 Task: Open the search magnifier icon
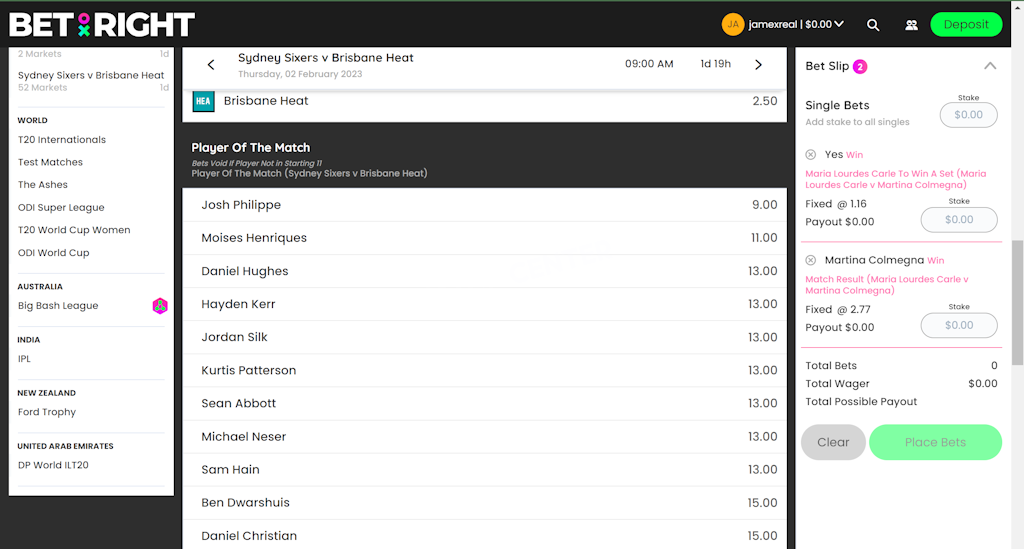[872, 25]
